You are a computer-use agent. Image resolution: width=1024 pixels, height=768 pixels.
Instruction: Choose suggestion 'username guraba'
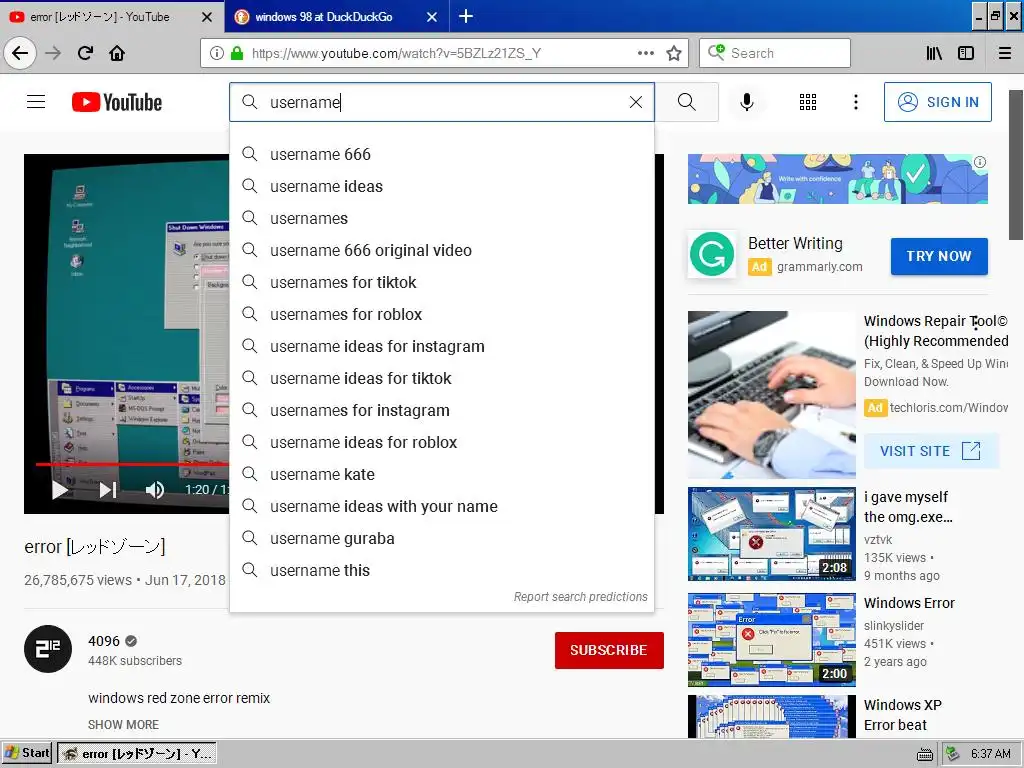pyautogui.click(x=441, y=538)
